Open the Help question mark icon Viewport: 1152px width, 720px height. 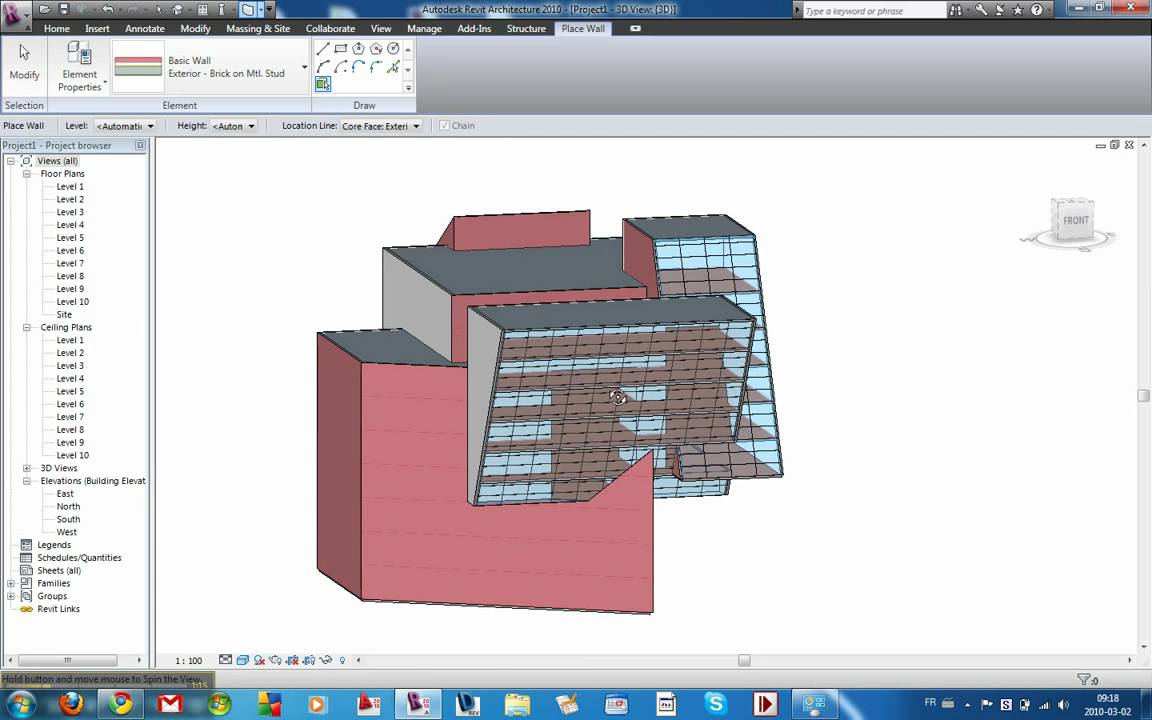click(x=1037, y=10)
